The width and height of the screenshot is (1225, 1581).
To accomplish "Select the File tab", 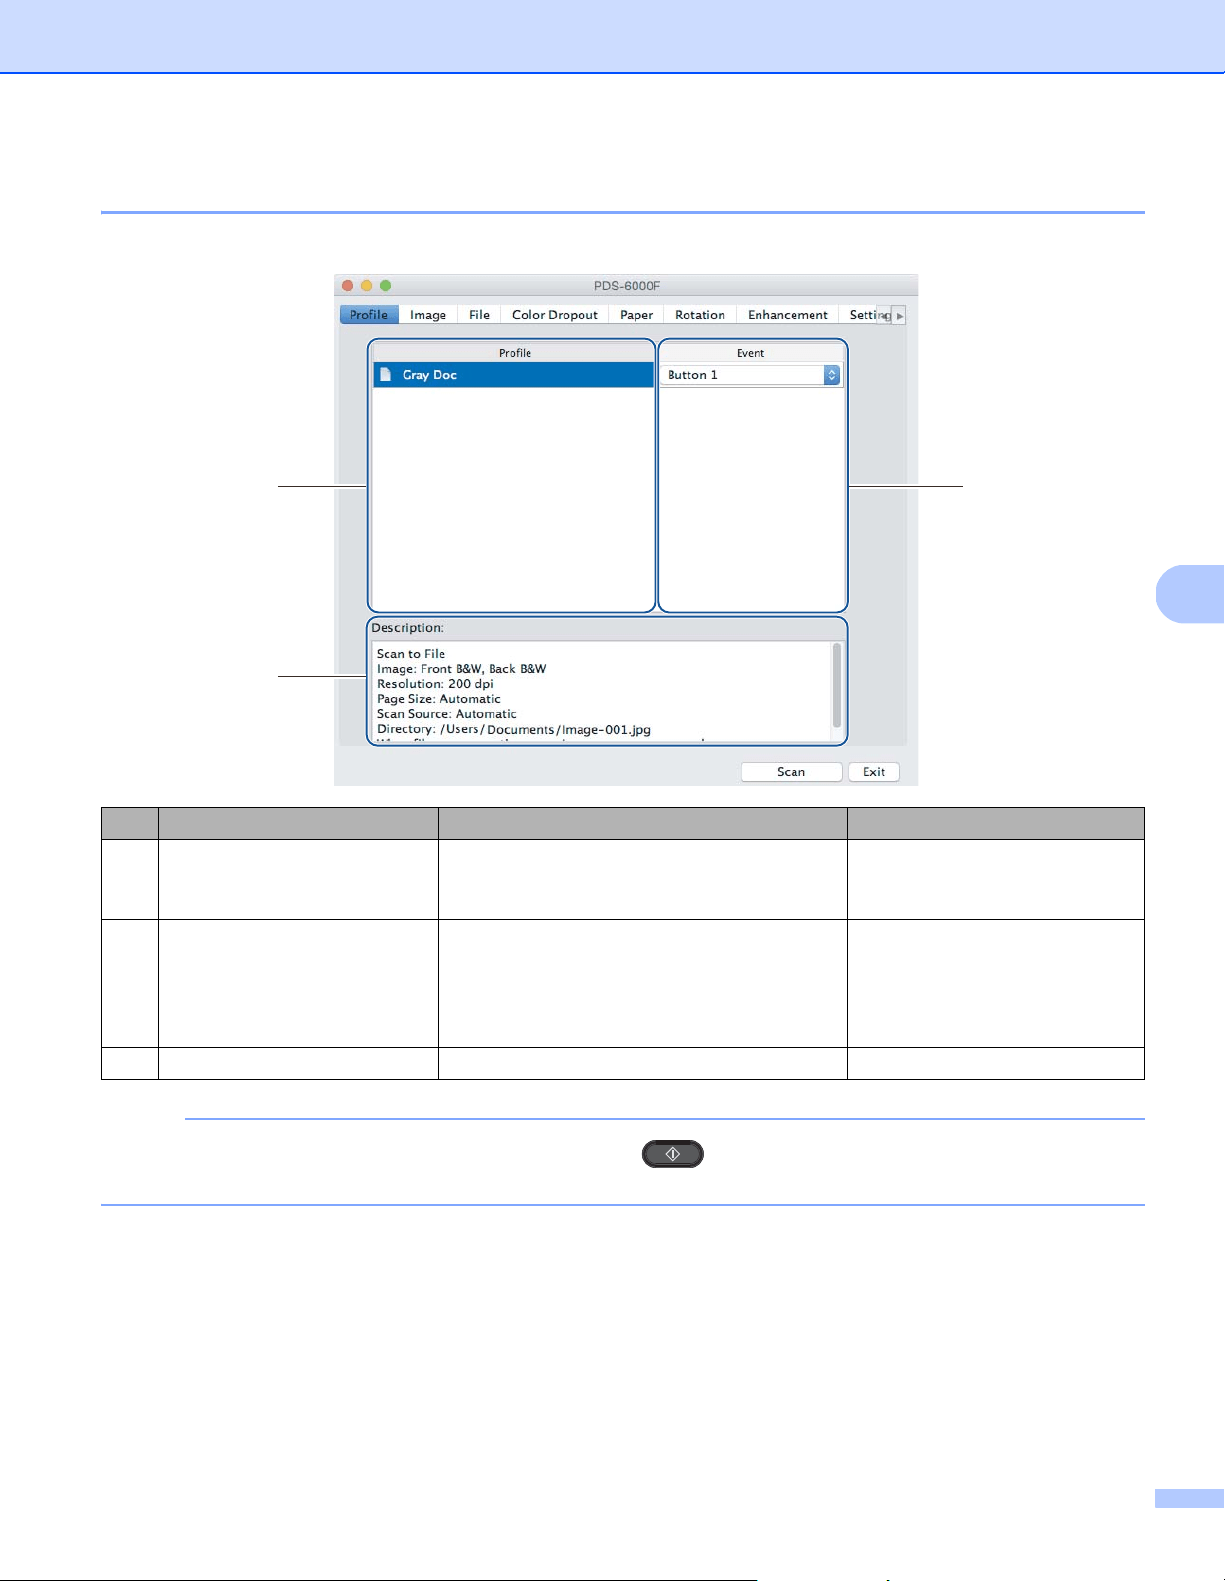I will (480, 315).
